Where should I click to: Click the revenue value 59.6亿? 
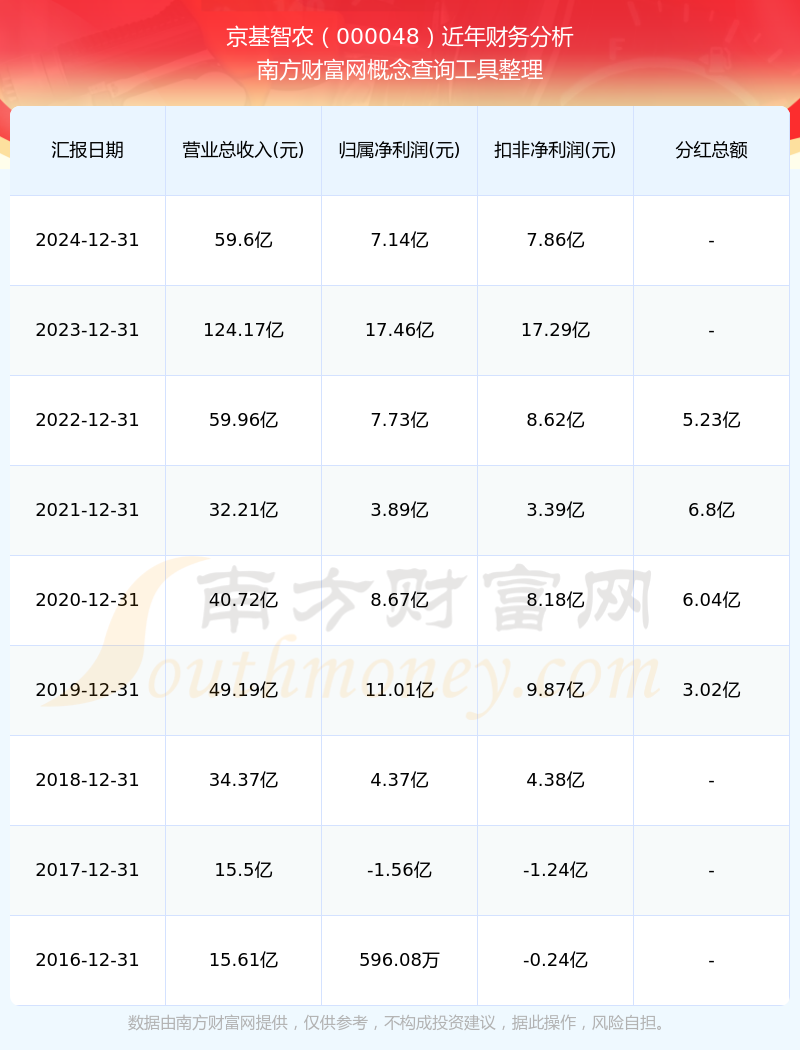(244, 240)
